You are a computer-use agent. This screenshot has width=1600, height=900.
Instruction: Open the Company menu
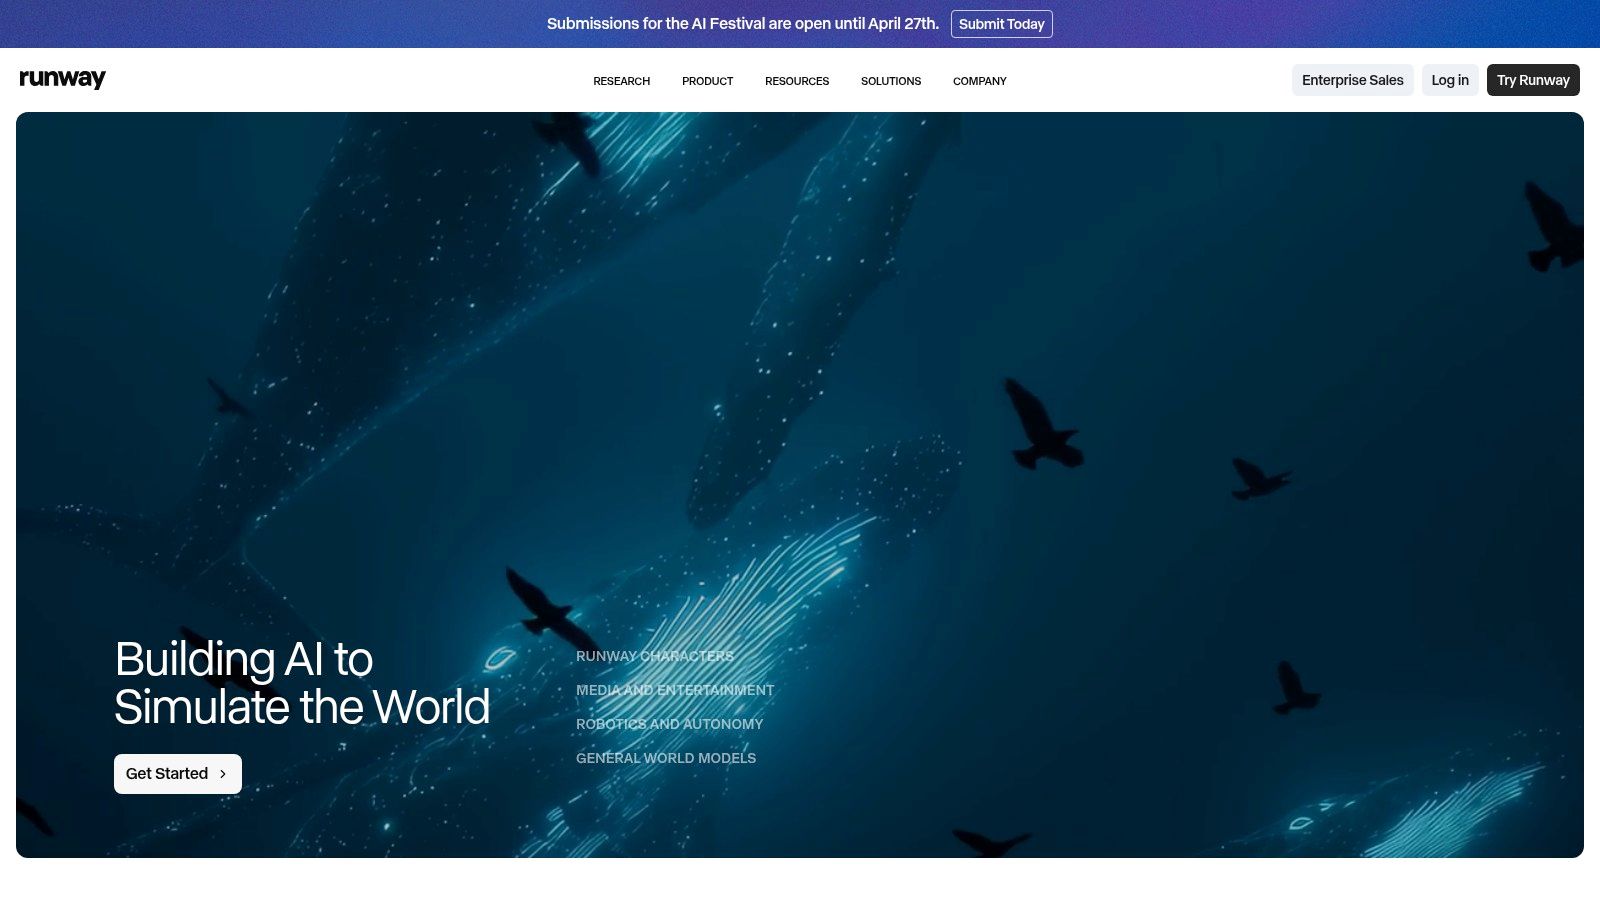(979, 81)
